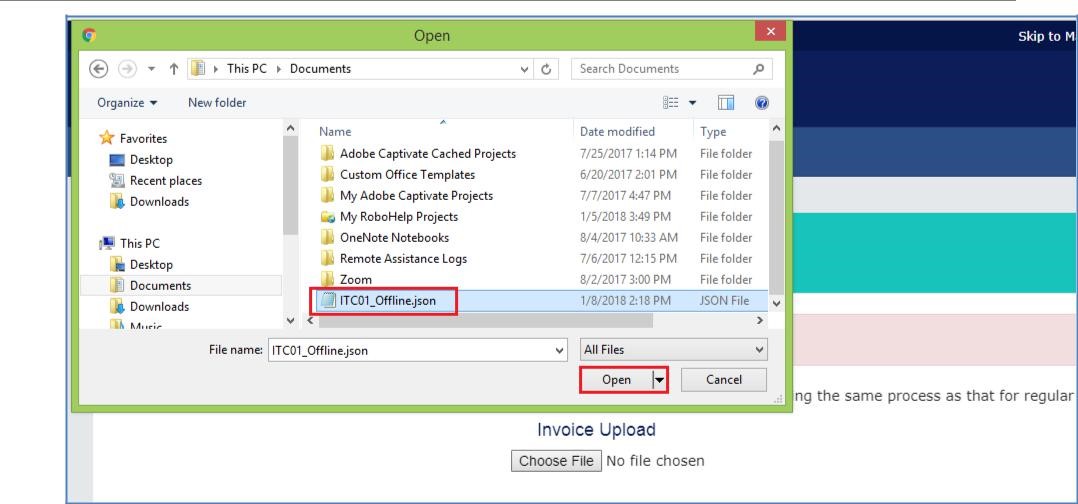Viewport: 1078px width, 504px height.
Task: Click the ITC01_Offline.json file icon
Action: pos(327,300)
